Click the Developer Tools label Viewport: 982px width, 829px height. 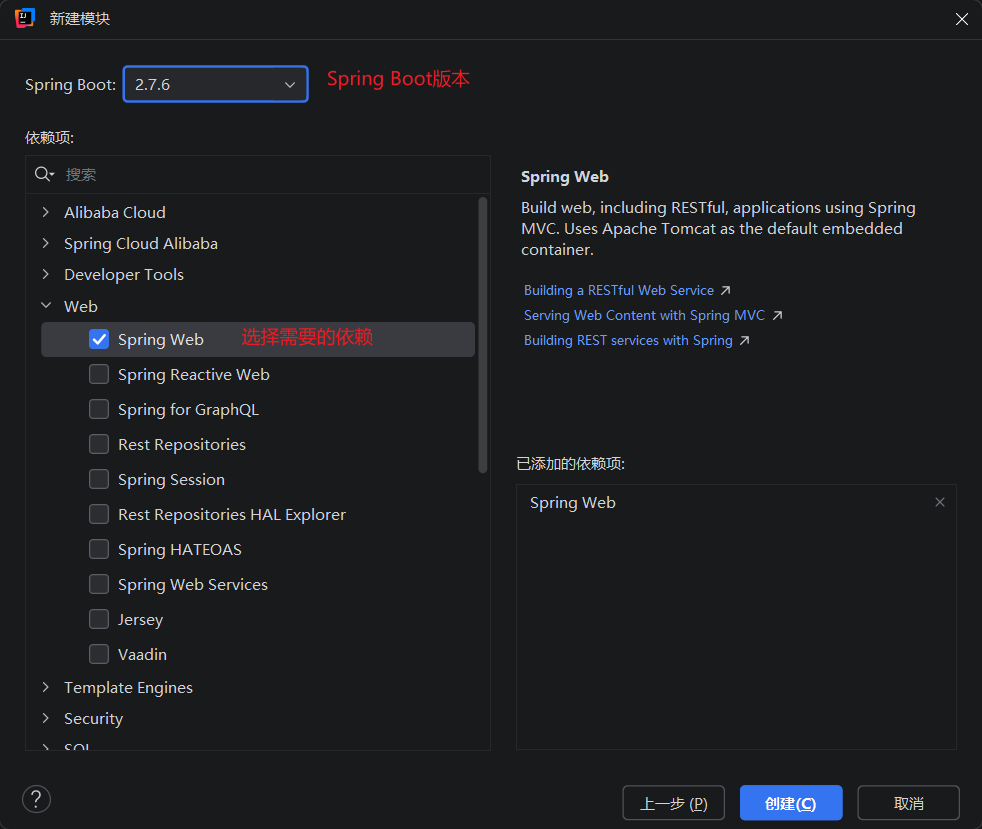[x=124, y=275]
